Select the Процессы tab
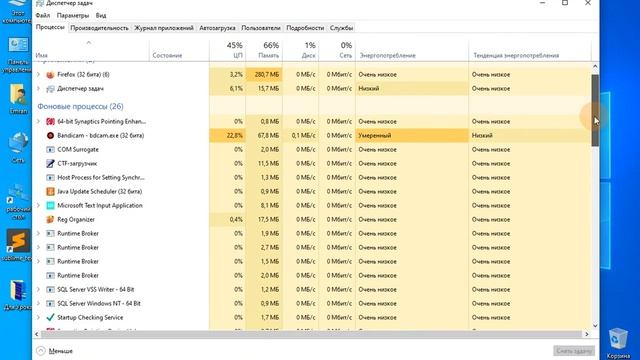Screen dimensions: 640x360 point(50,27)
